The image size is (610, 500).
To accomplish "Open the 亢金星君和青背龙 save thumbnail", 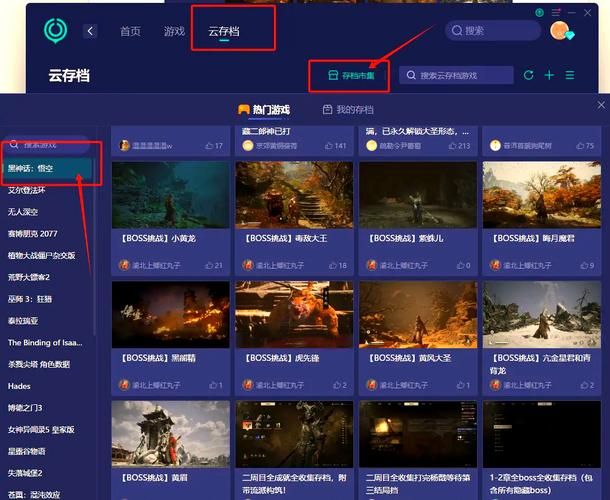I will tap(542, 315).
